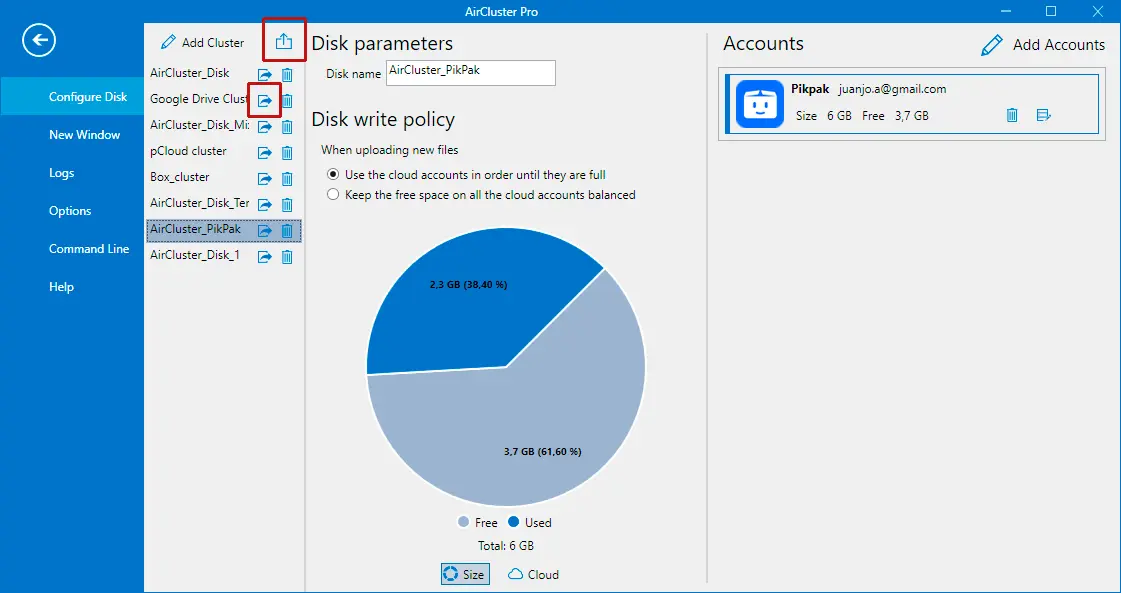Click the juanjo.a@gmail.com account text
Image resolution: width=1121 pixels, height=593 pixels.
click(892, 89)
